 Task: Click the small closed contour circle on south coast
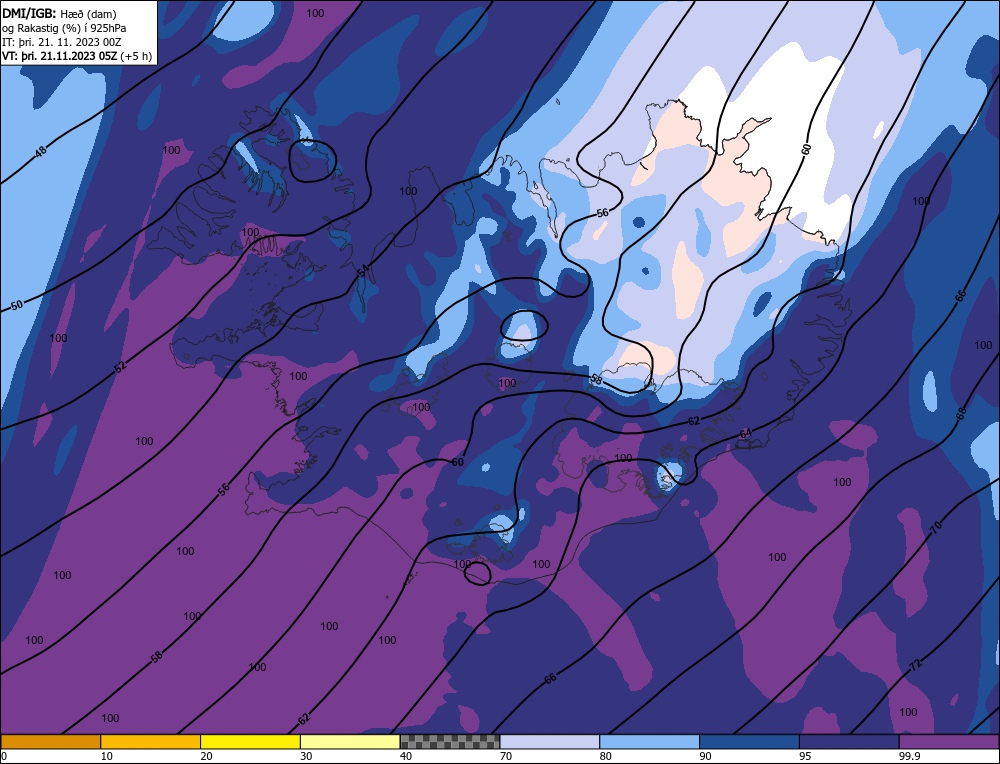pyautogui.click(x=477, y=573)
